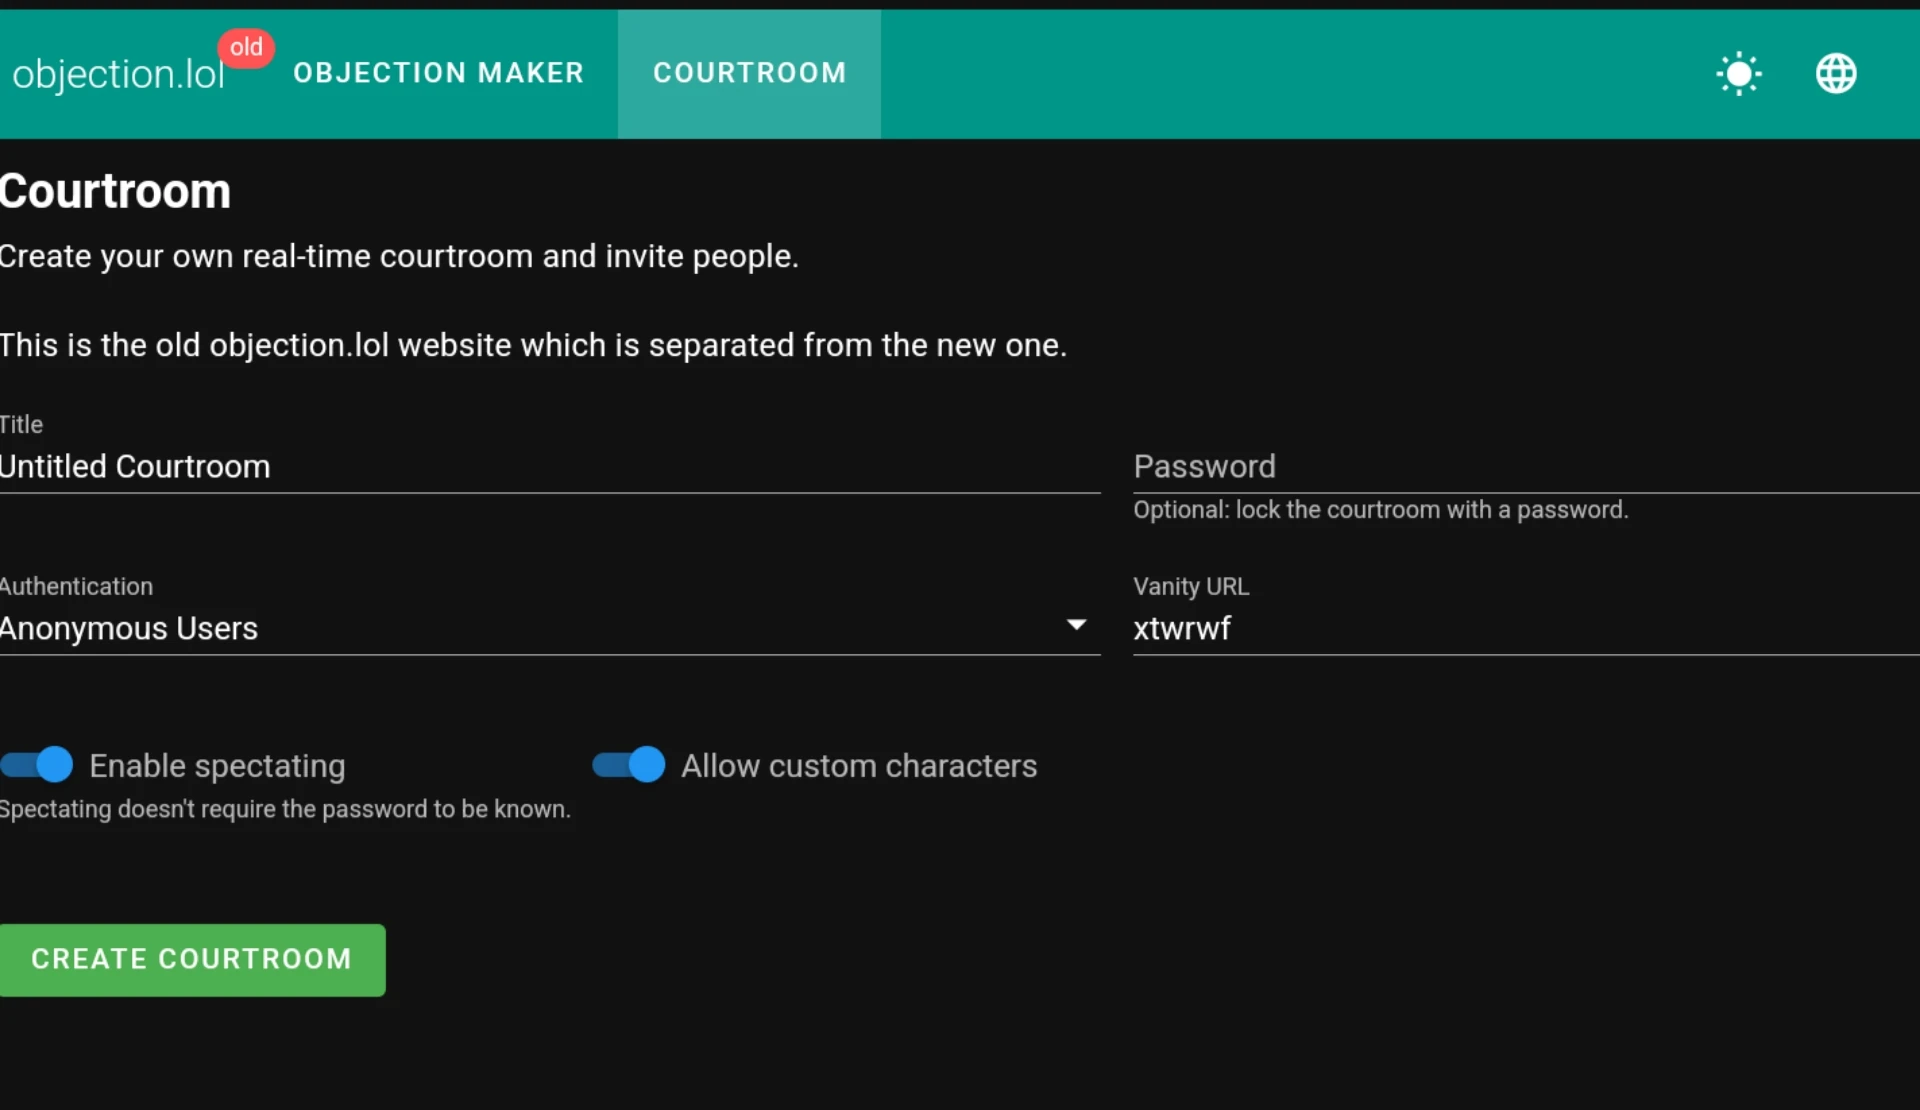Click the 'Allow custom characters' label

pos(859,766)
